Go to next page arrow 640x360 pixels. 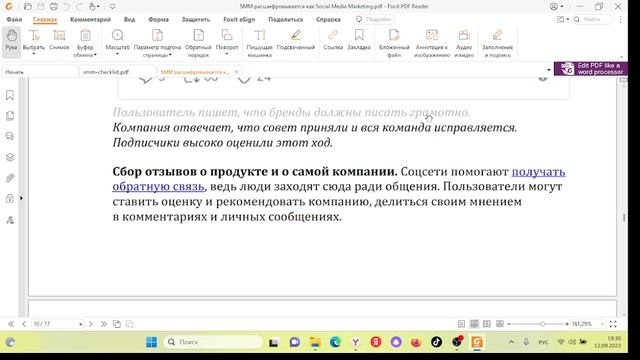(91, 324)
